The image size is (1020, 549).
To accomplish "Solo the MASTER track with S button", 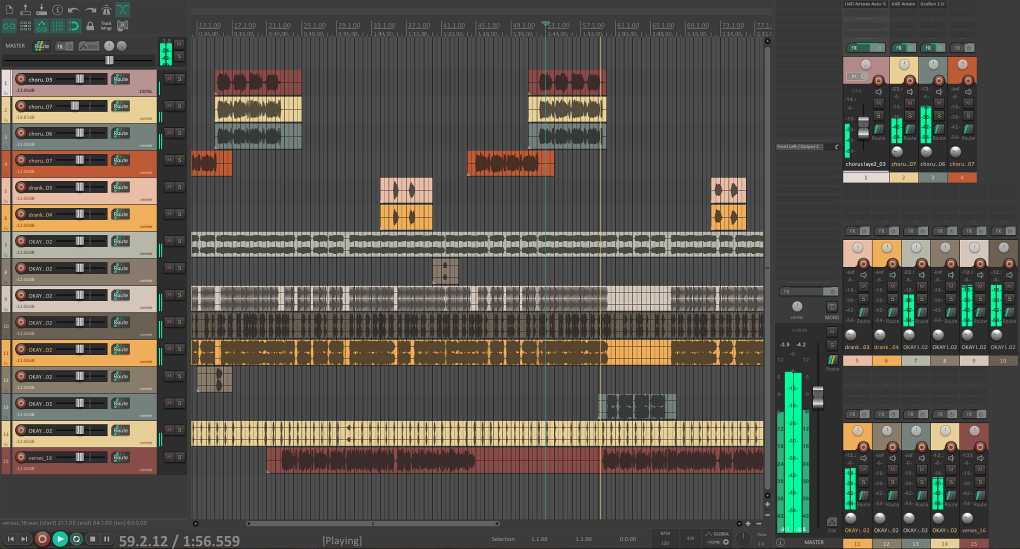I will [179, 57].
